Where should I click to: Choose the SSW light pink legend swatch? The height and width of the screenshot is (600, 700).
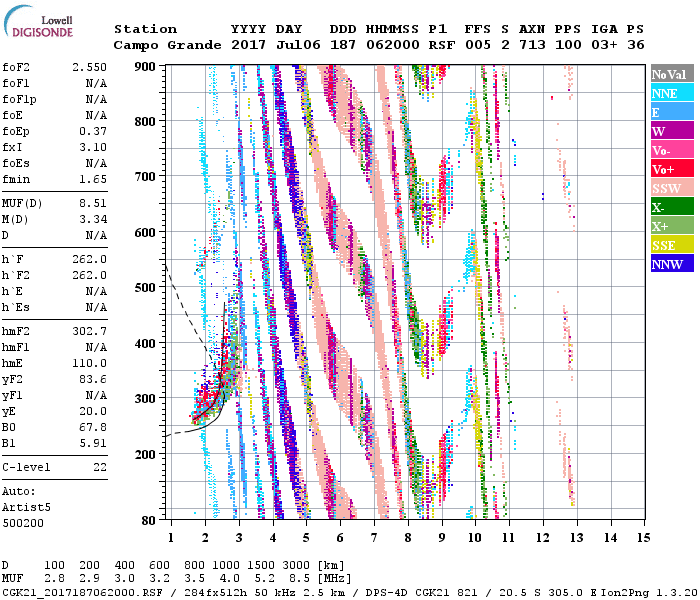[670, 188]
